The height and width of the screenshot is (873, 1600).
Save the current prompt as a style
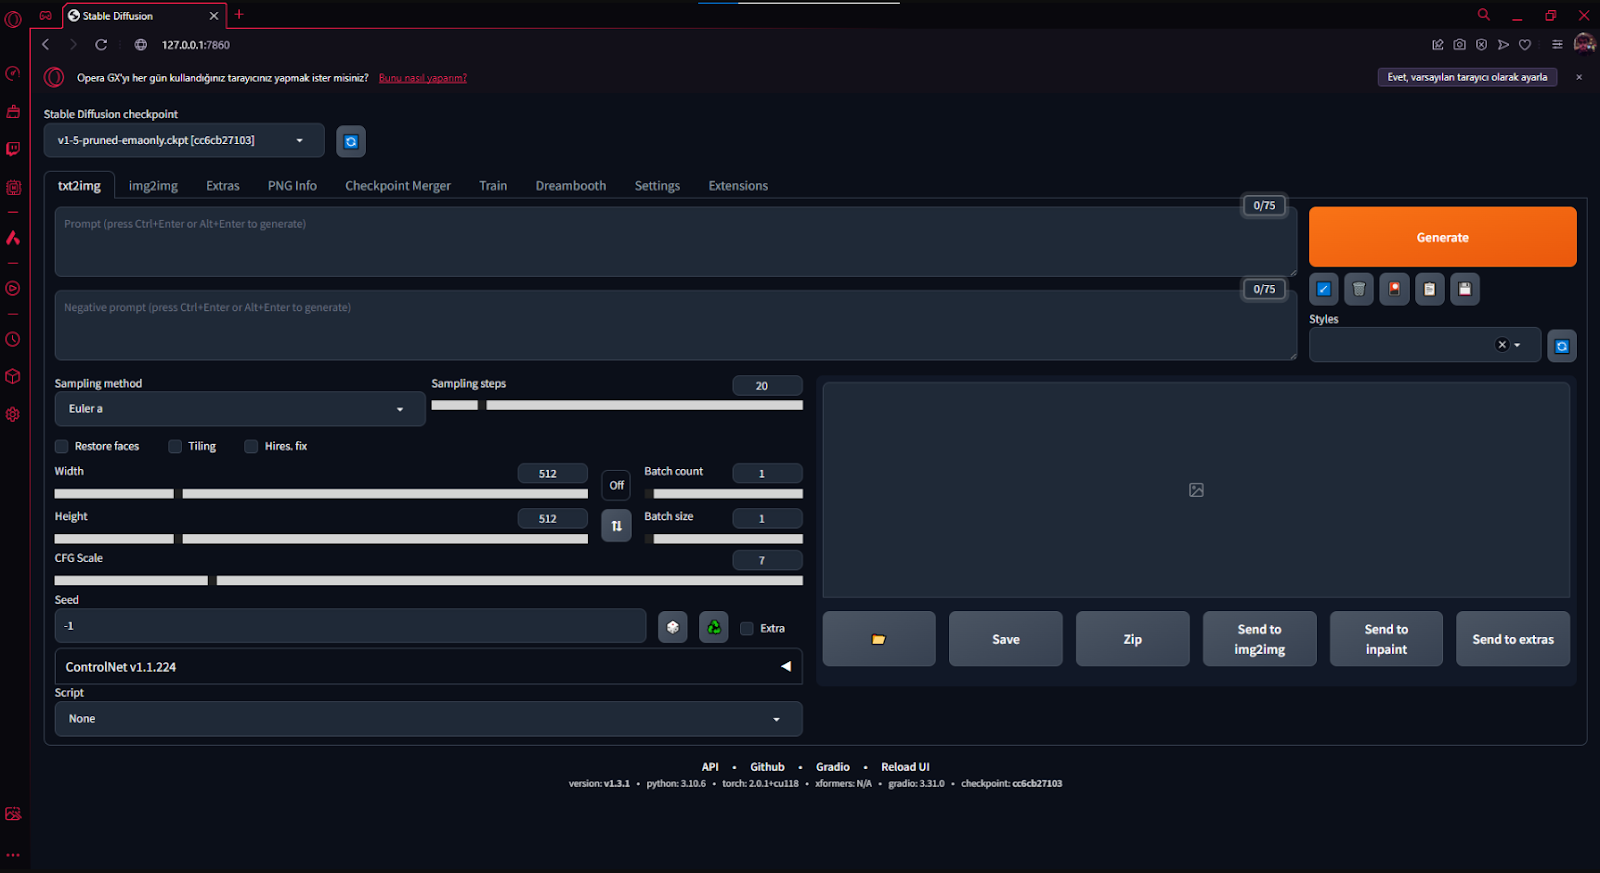click(1465, 289)
